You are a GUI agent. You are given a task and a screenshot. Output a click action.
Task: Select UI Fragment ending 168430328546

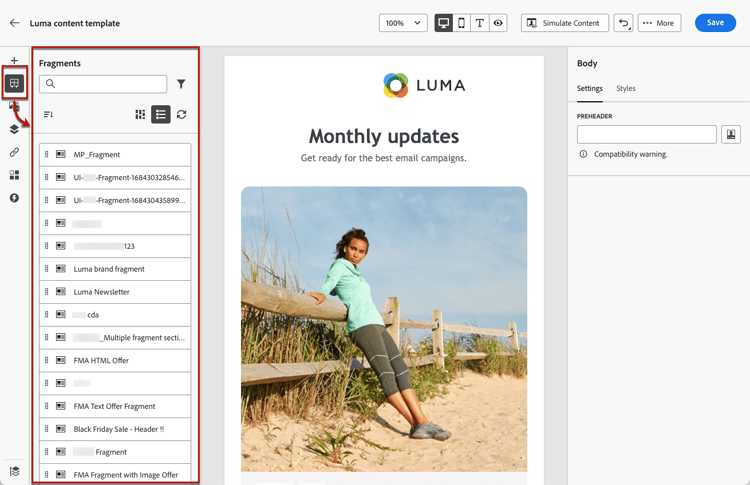(115, 177)
